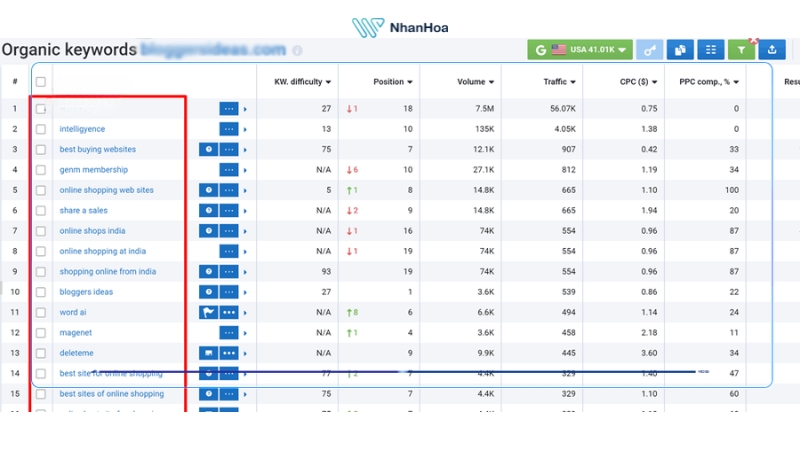Viewport: 800px width, 450px height.
Task: Click the round info icon for best buying websites
Action: pyautogui.click(x=209, y=149)
